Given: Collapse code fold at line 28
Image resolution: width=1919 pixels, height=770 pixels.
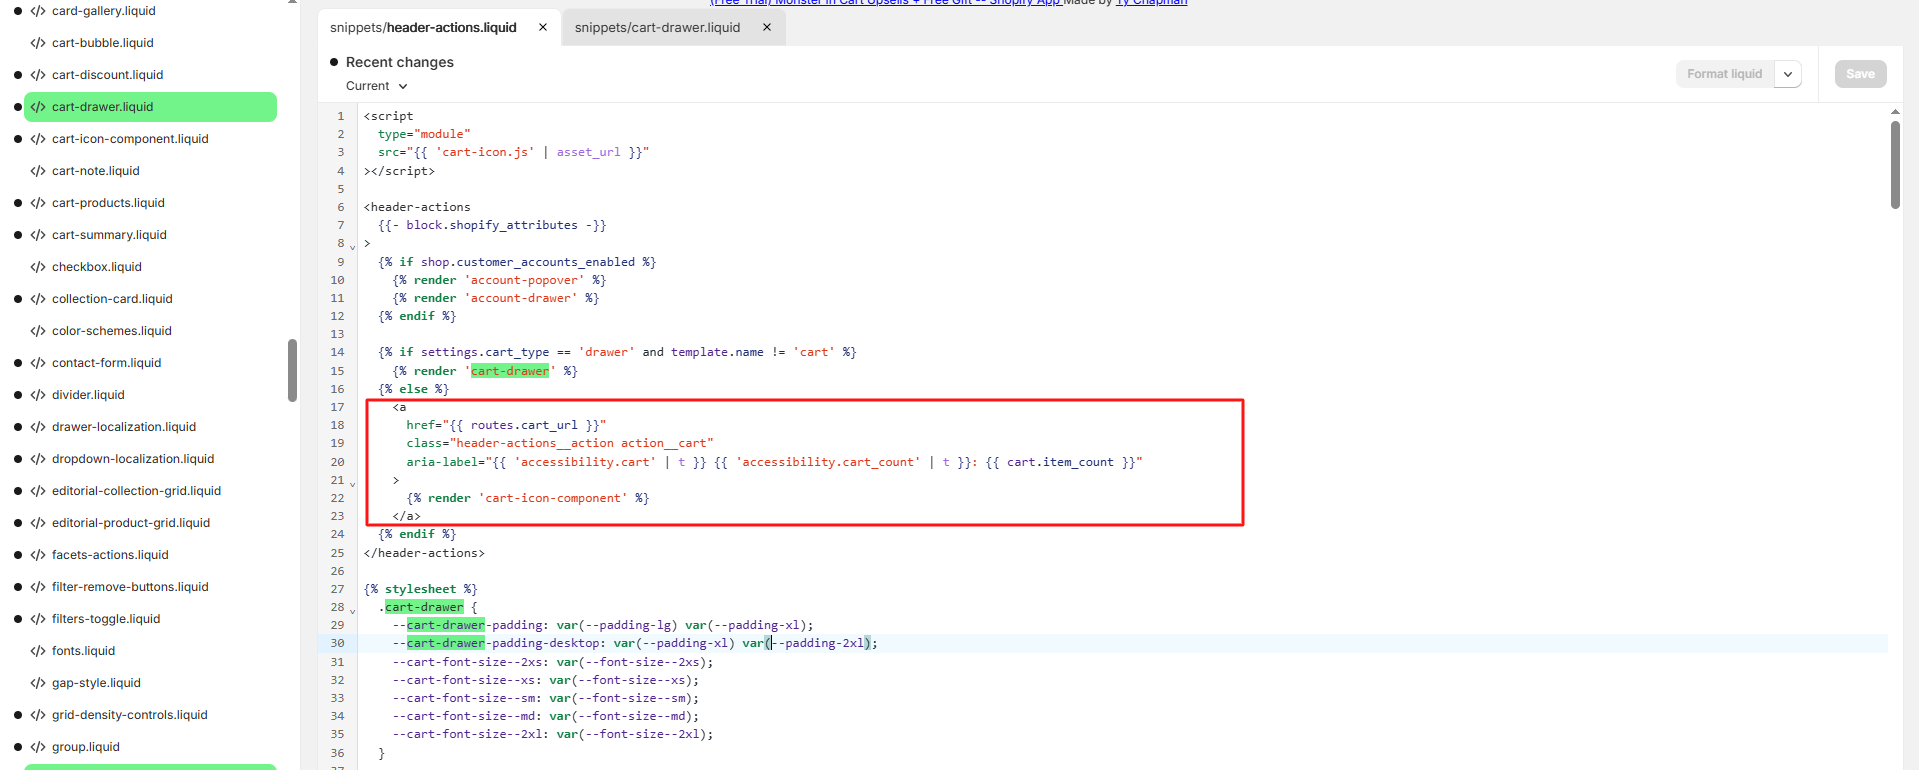Looking at the screenshot, I should coord(352,610).
